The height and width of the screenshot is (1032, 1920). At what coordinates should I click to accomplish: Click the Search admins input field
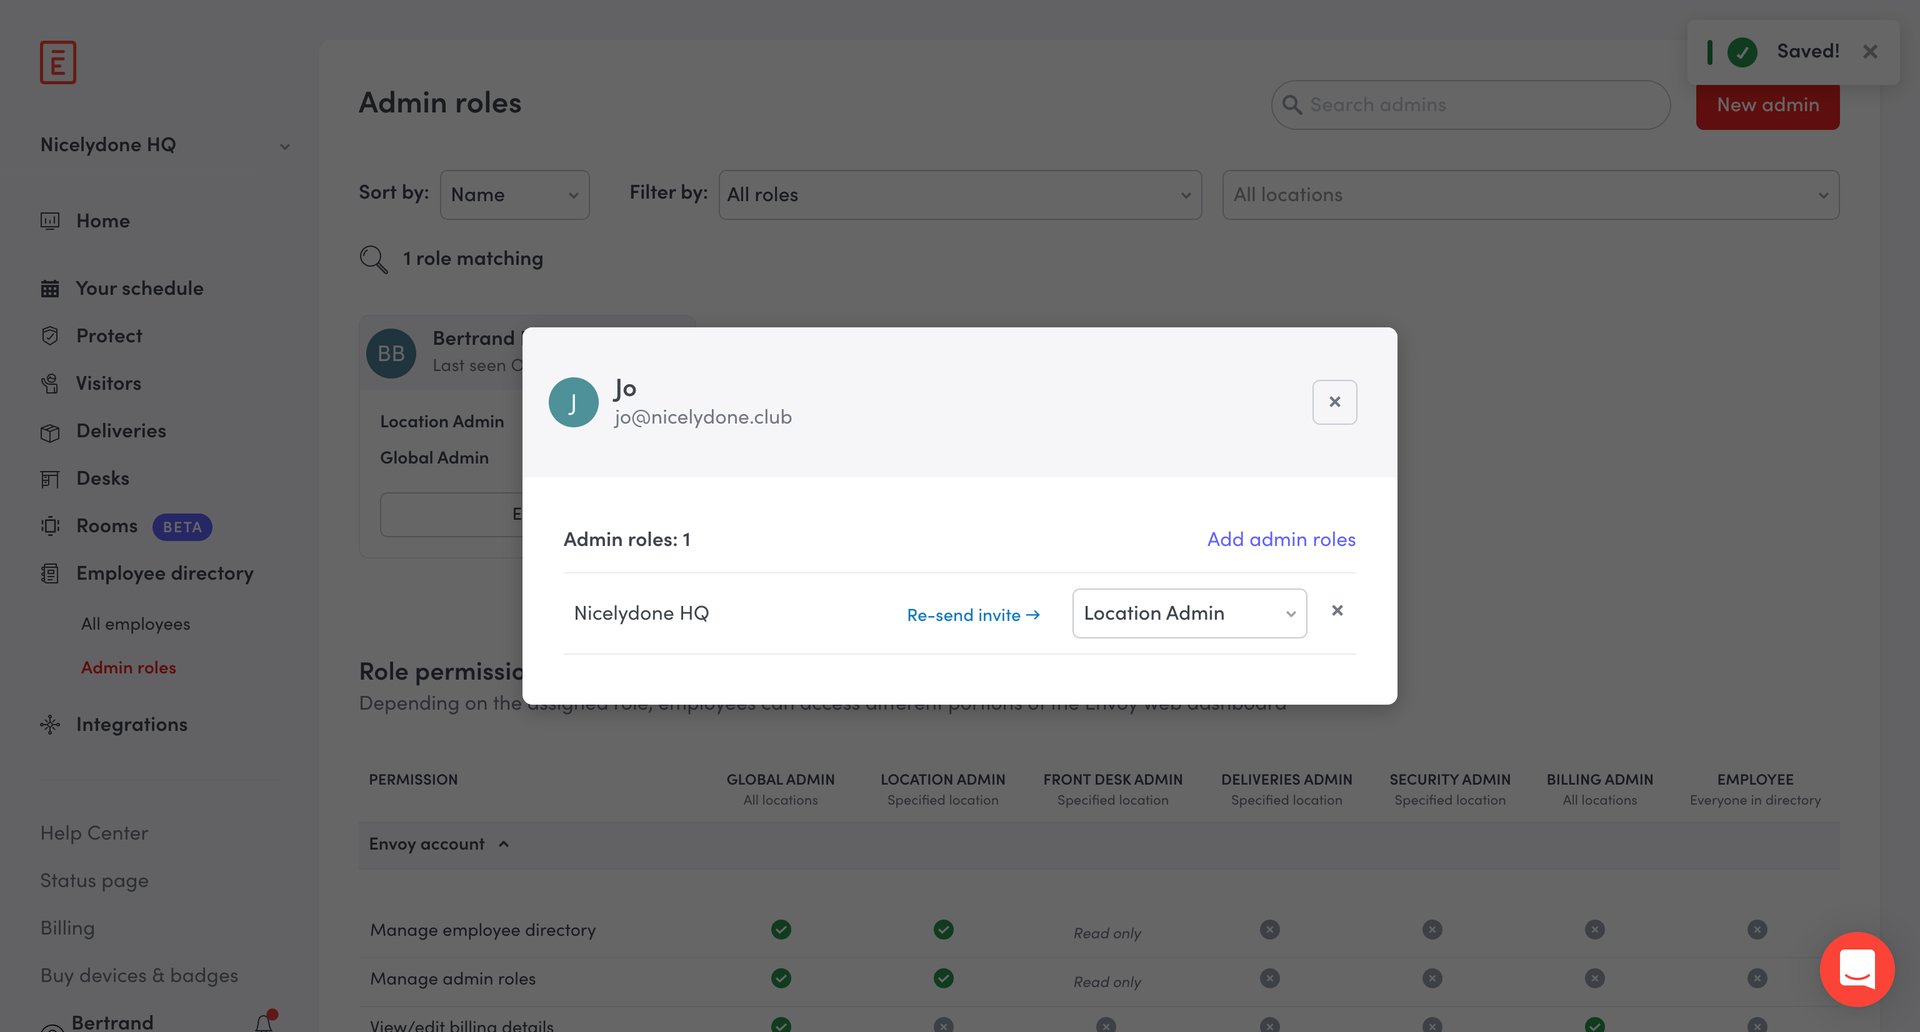1468,104
